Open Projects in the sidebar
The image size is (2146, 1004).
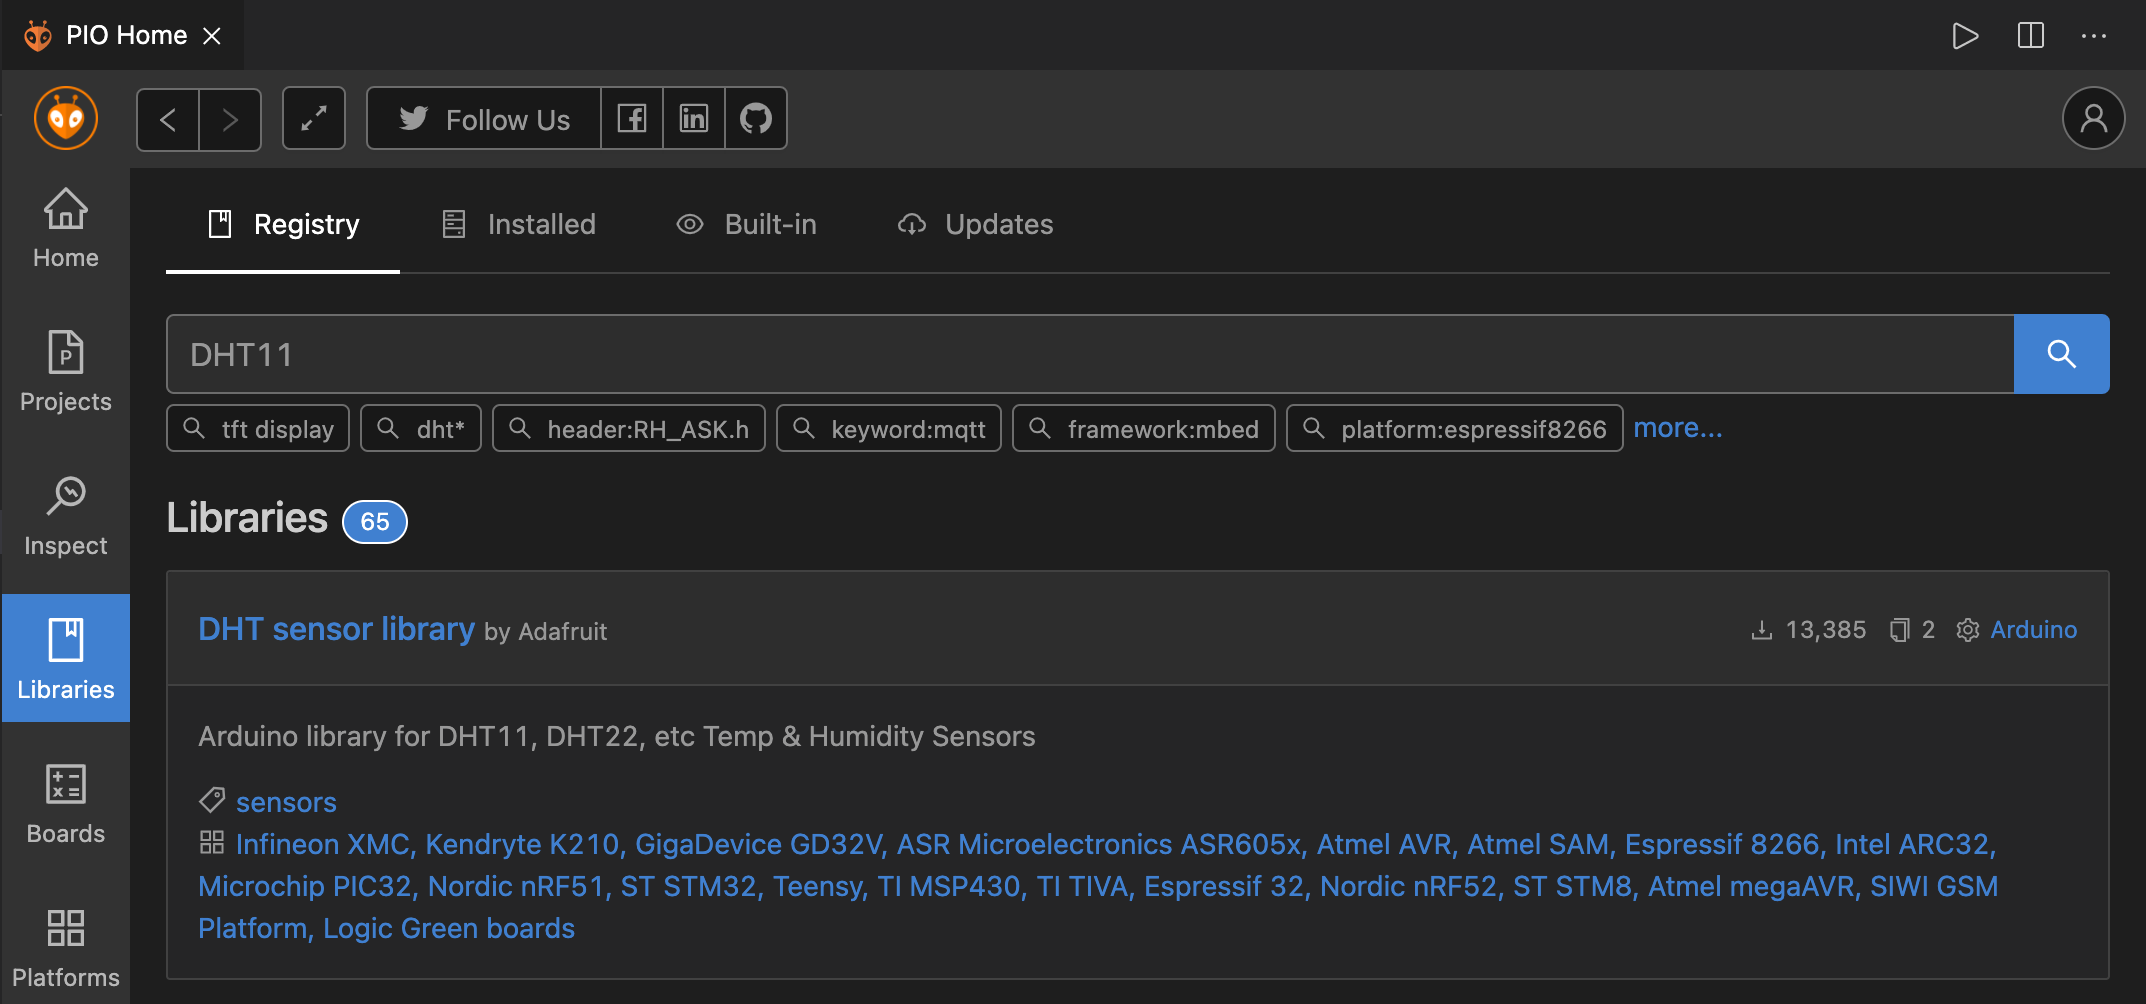click(66, 372)
